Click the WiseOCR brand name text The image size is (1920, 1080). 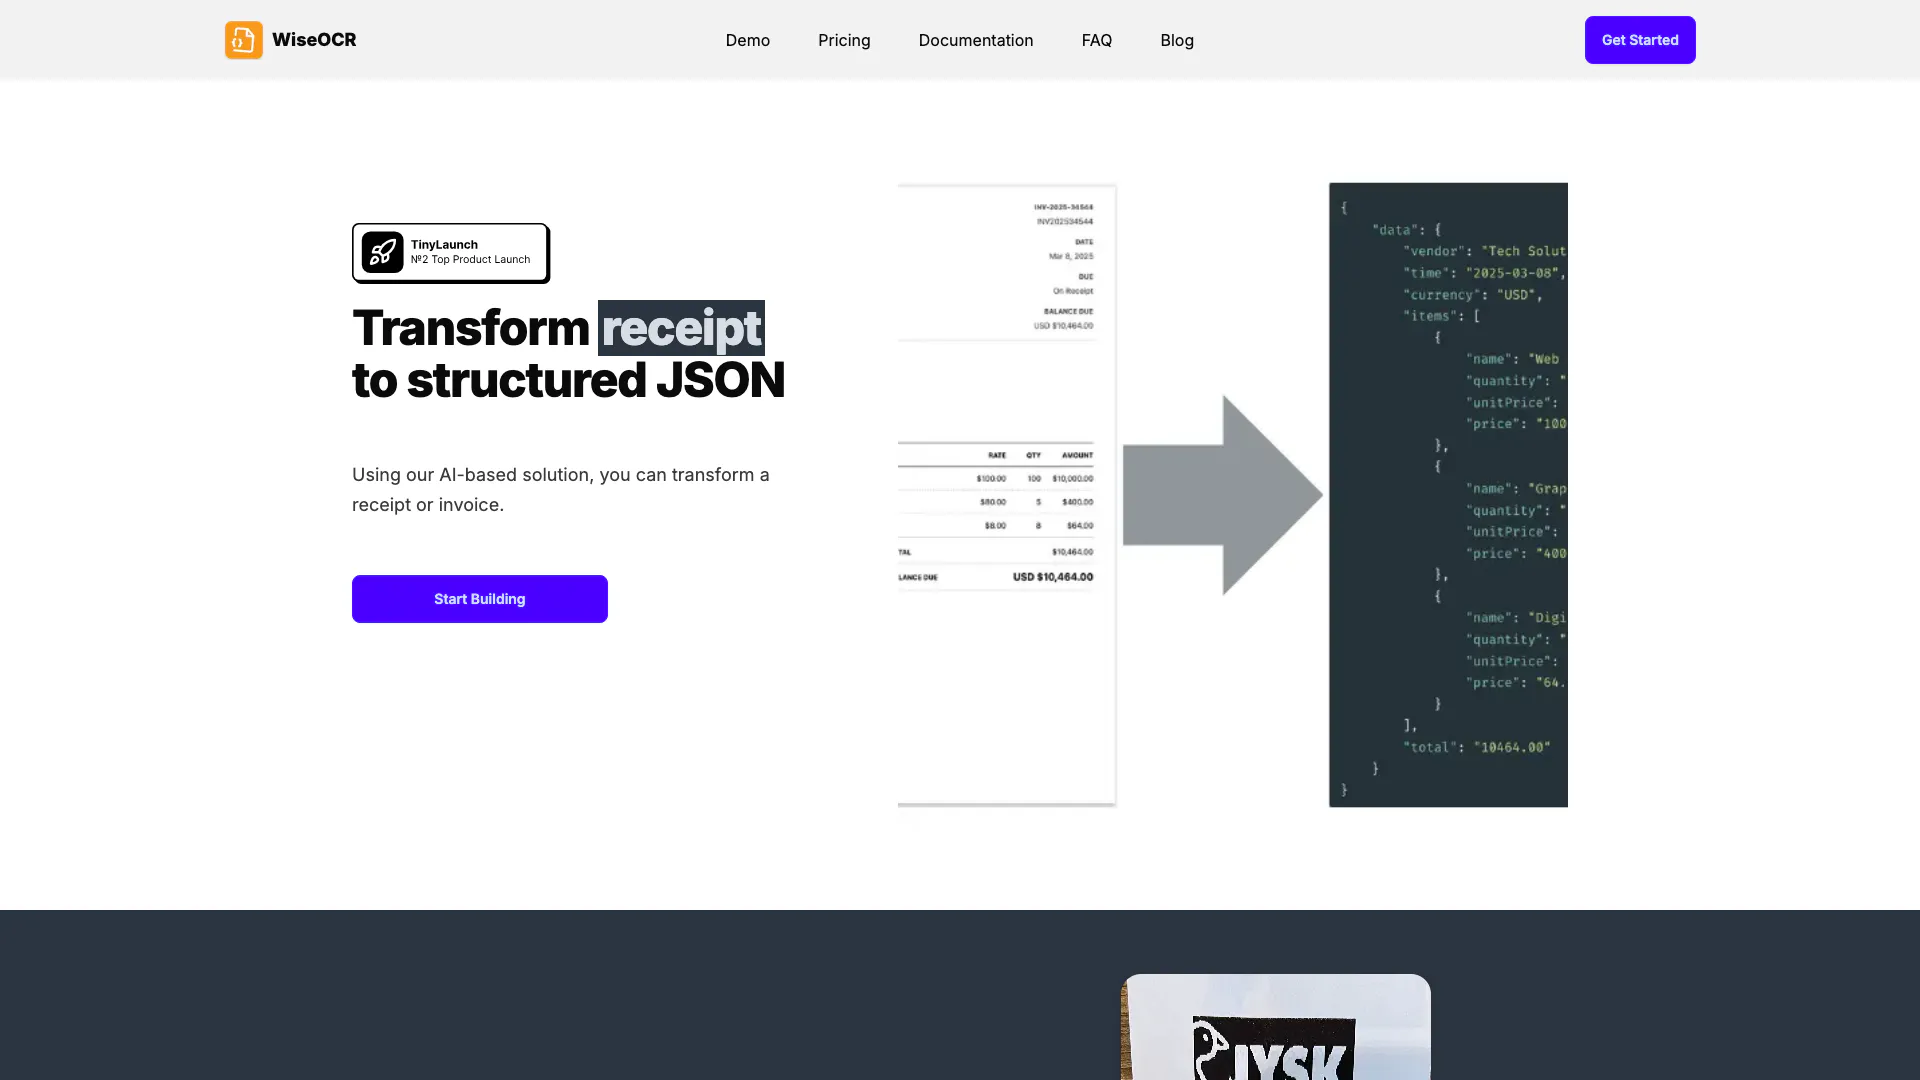[314, 40]
